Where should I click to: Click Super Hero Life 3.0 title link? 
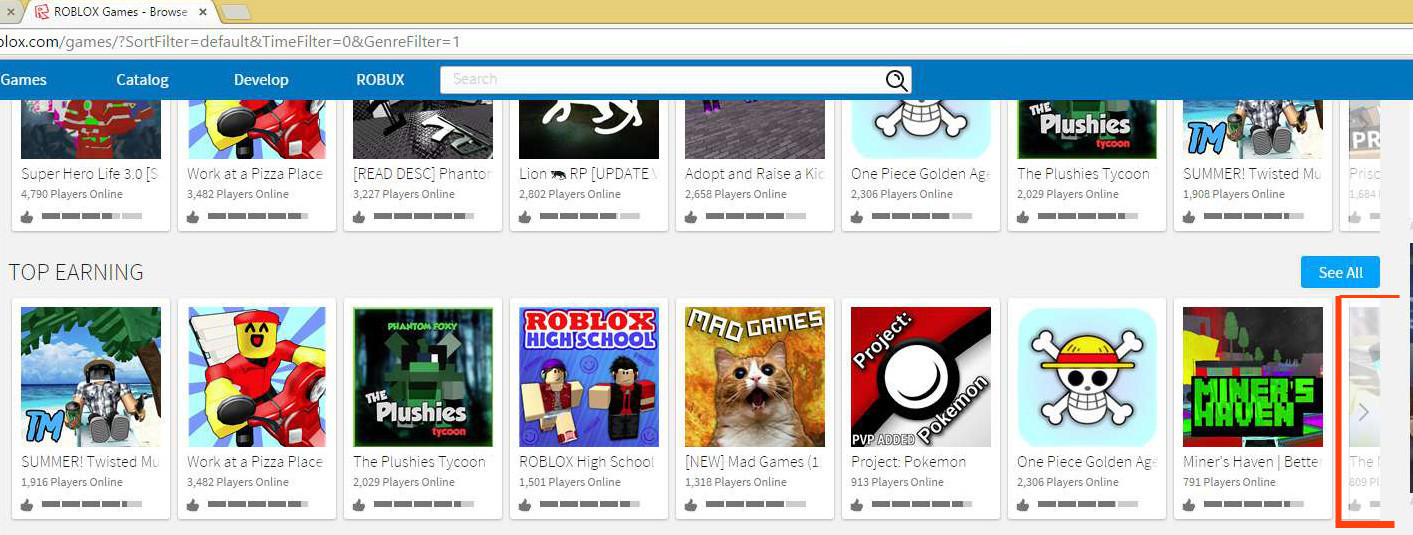coord(91,174)
